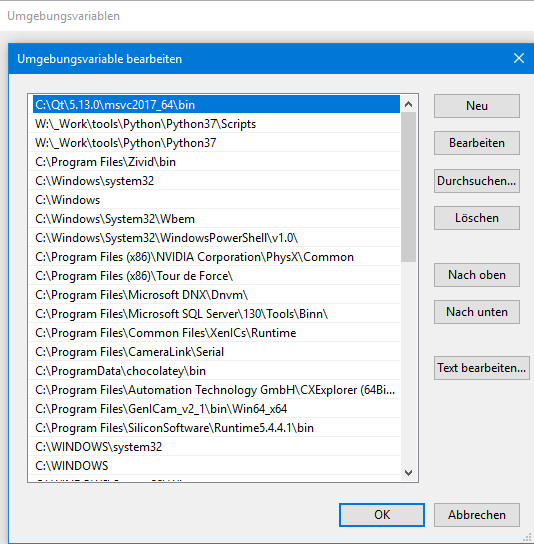This screenshot has height=544, width=534.
Task: Close the Umgebungsvariable bearbeiten dialog
Action: pos(519,58)
